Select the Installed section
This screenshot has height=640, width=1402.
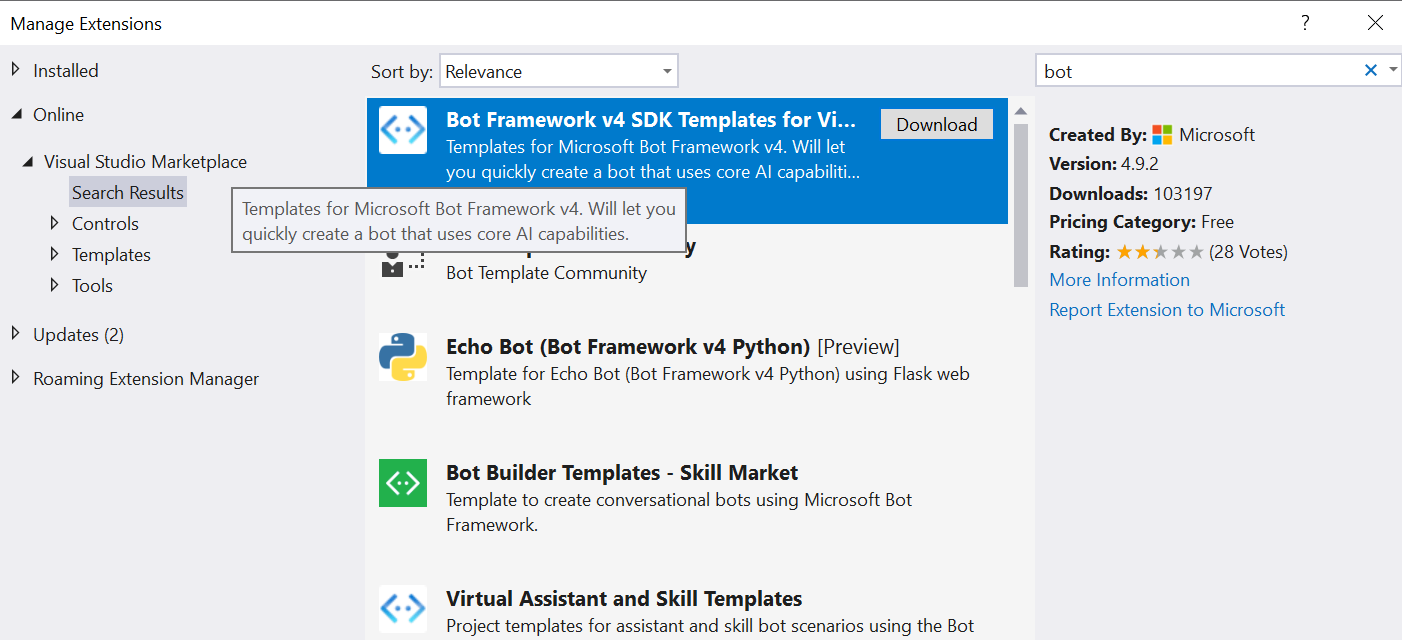pyautogui.click(x=66, y=70)
